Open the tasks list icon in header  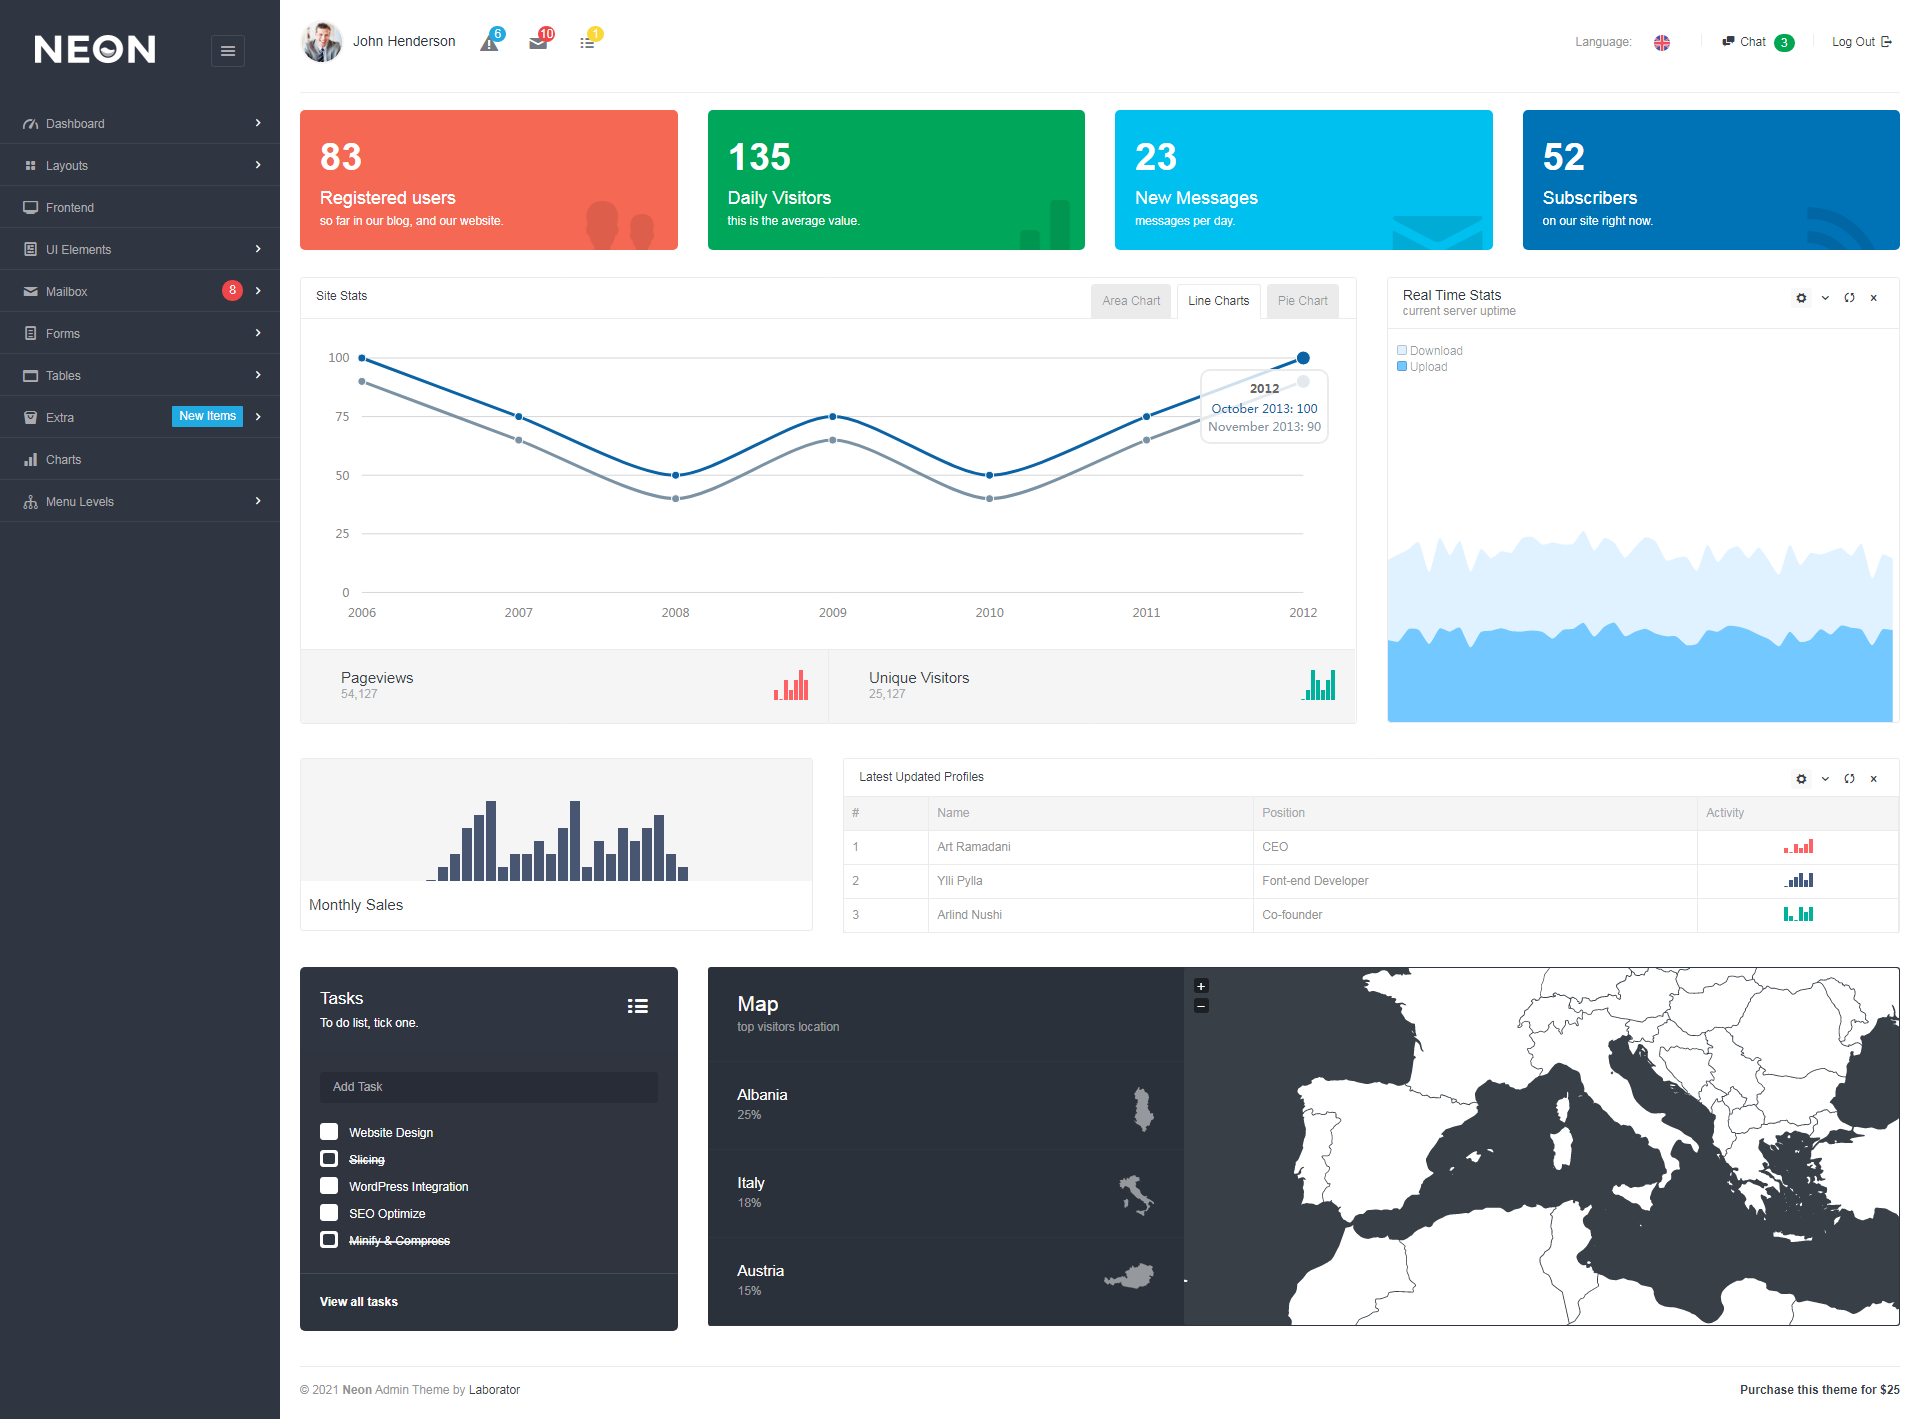(x=587, y=43)
